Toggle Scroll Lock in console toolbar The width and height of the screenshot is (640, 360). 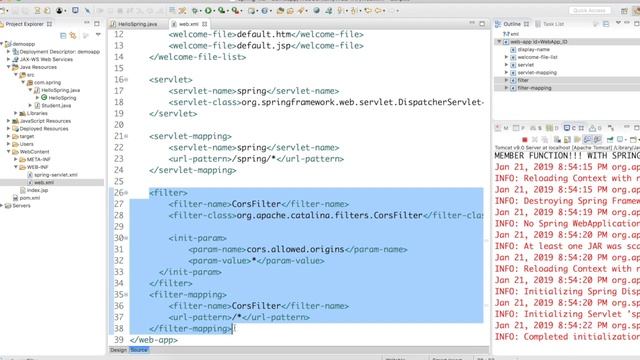(567, 140)
